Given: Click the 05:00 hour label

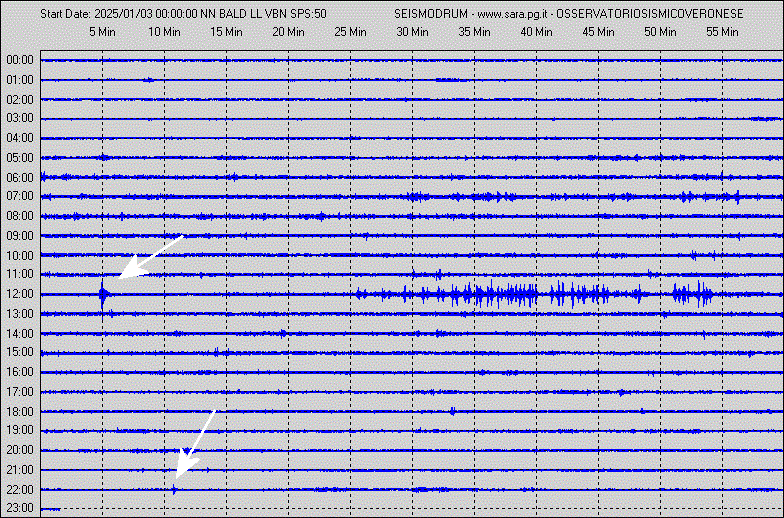Looking at the screenshot, I should 20,158.
